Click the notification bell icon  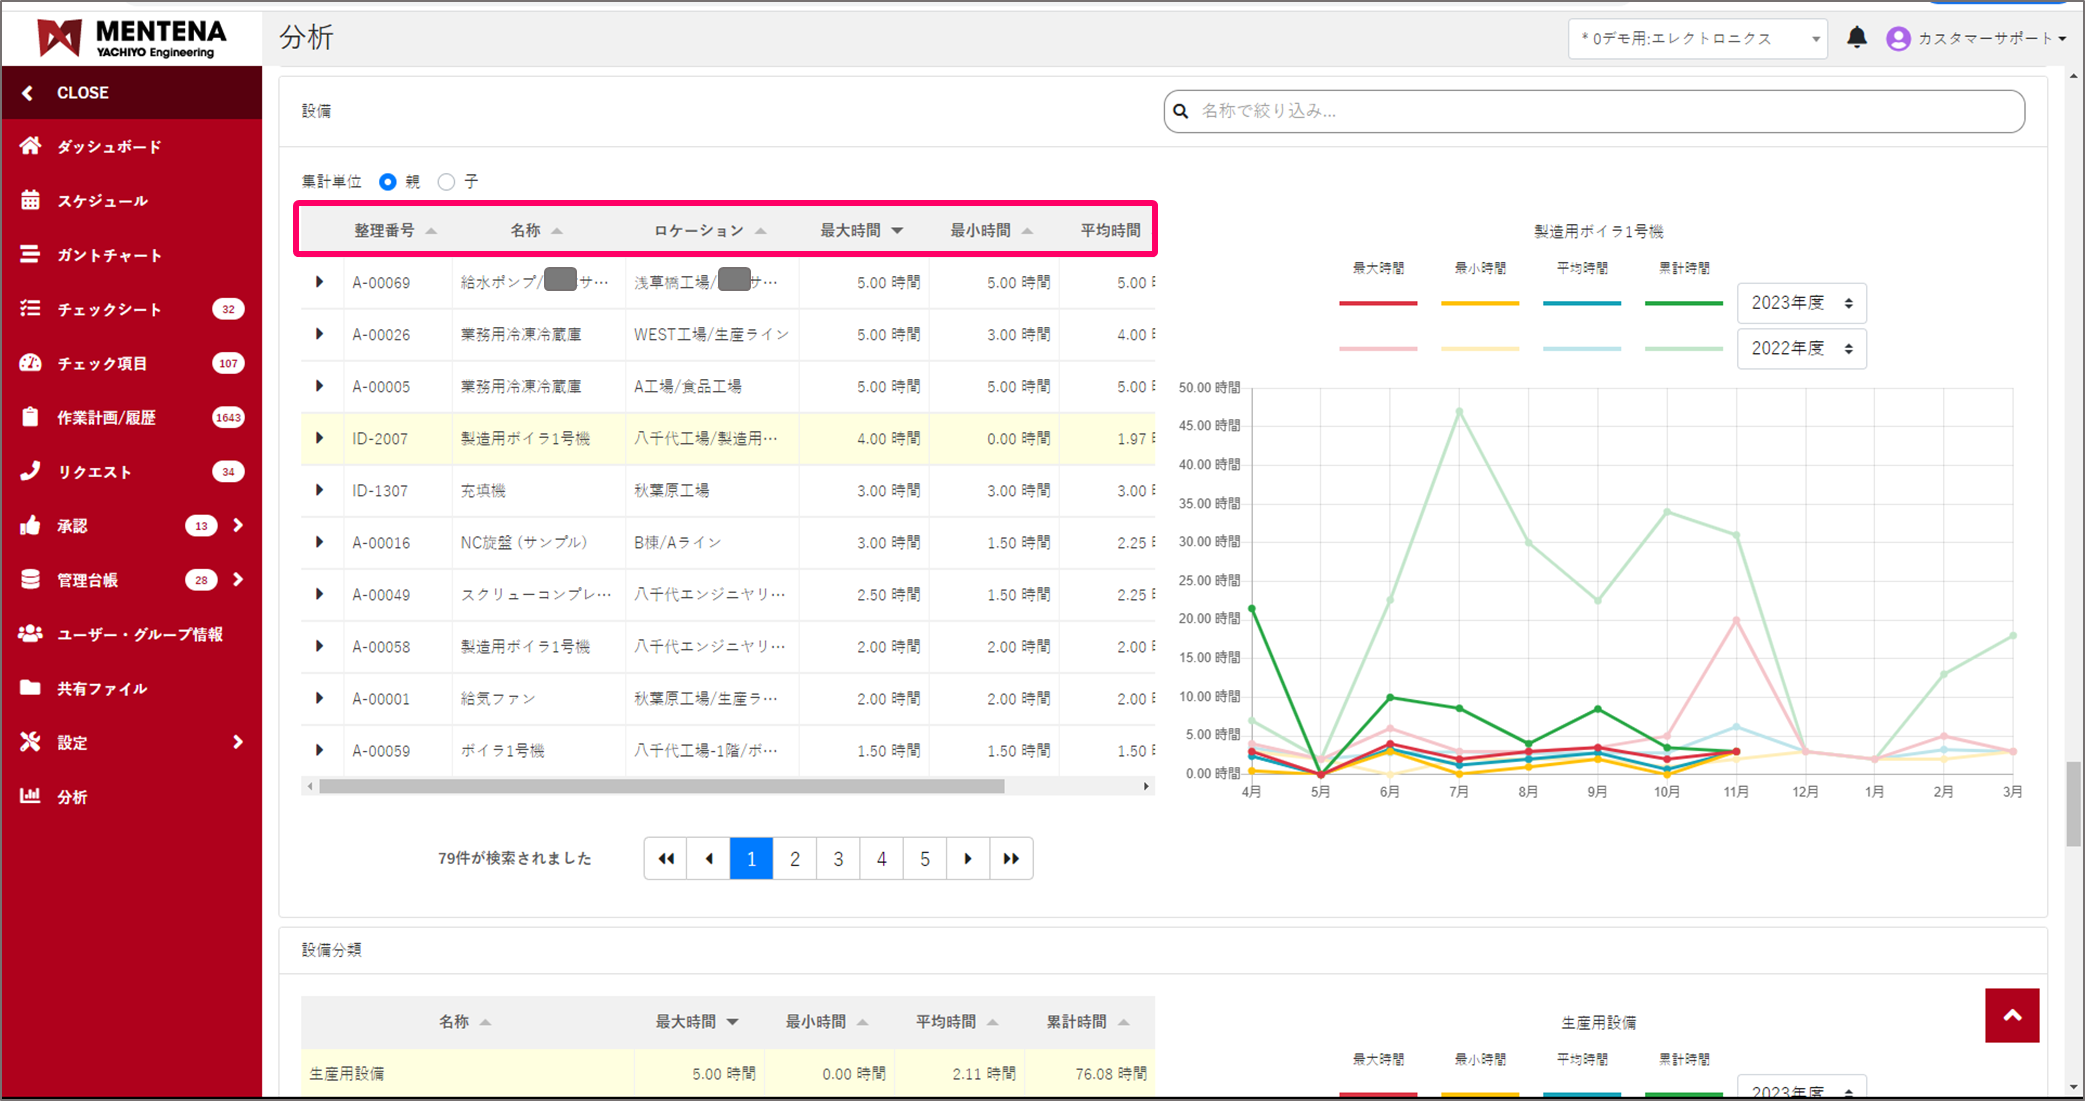tap(1856, 38)
